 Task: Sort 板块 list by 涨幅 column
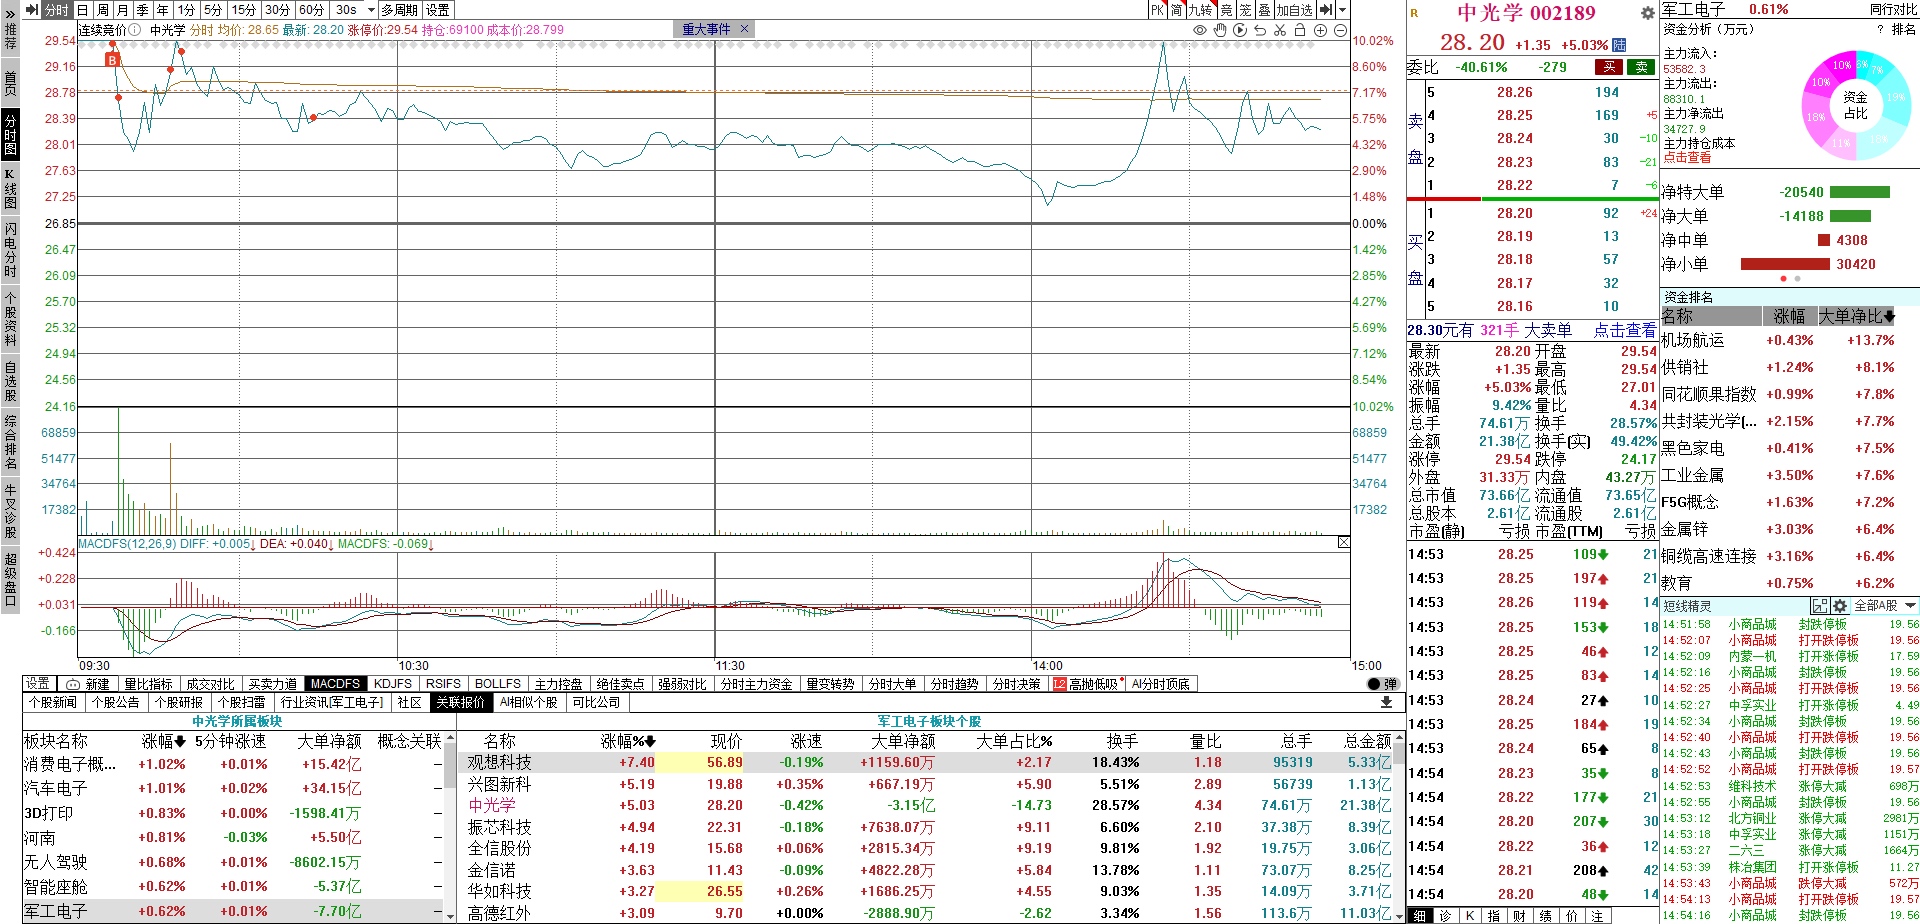[x=163, y=741]
